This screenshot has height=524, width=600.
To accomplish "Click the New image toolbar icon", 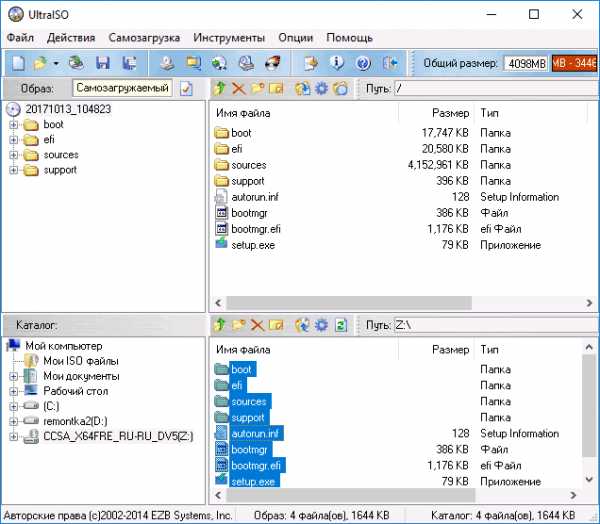I will pos(18,63).
